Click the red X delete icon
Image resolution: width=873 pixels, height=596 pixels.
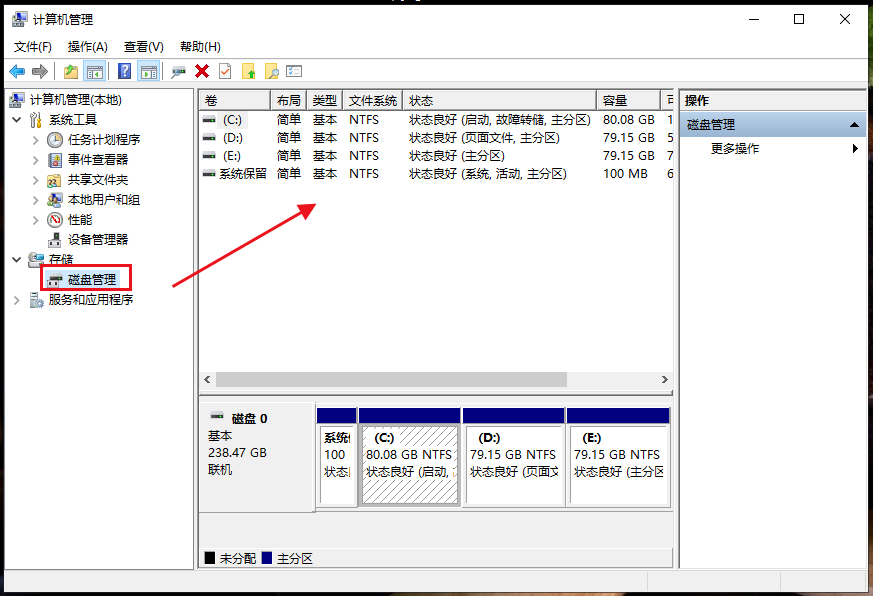click(x=202, y=71)
